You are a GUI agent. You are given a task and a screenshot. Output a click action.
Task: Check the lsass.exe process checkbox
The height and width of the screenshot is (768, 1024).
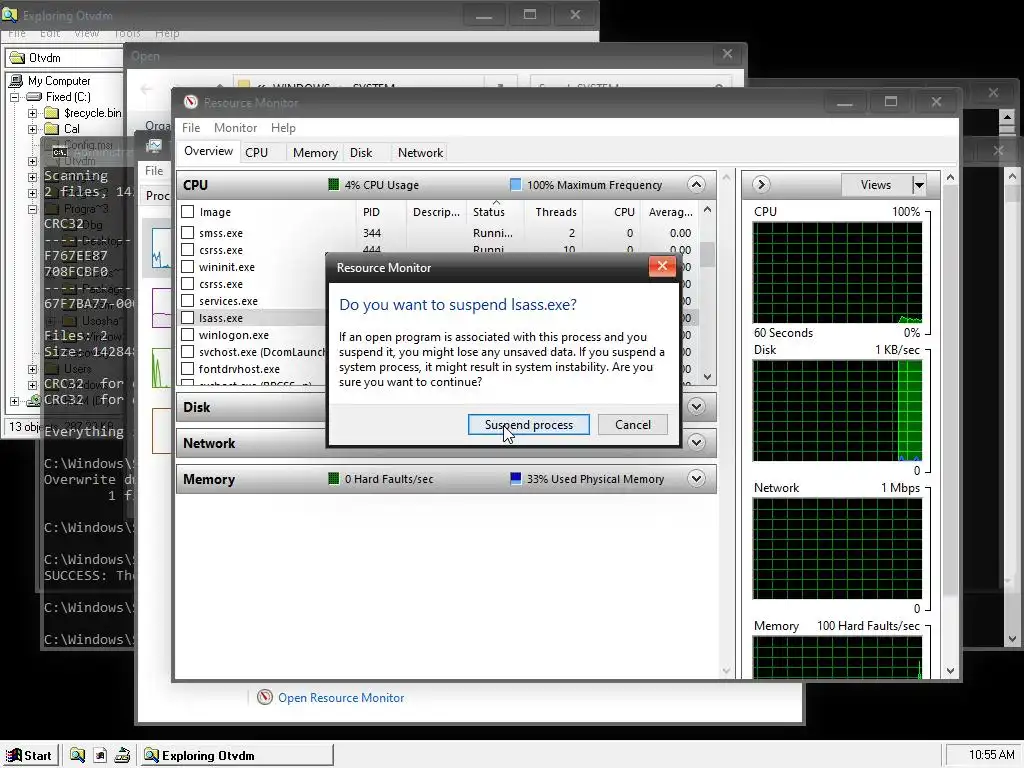[187, 317]
